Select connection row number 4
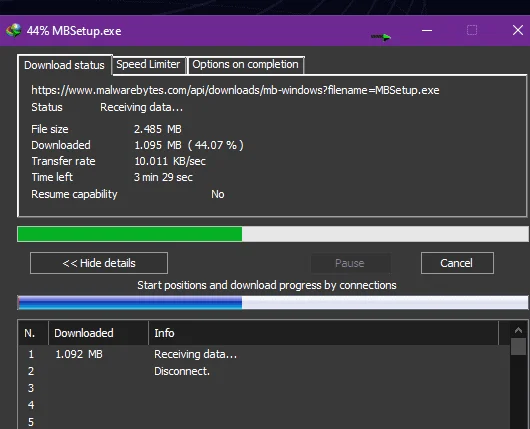 click(x=264, y=405)
